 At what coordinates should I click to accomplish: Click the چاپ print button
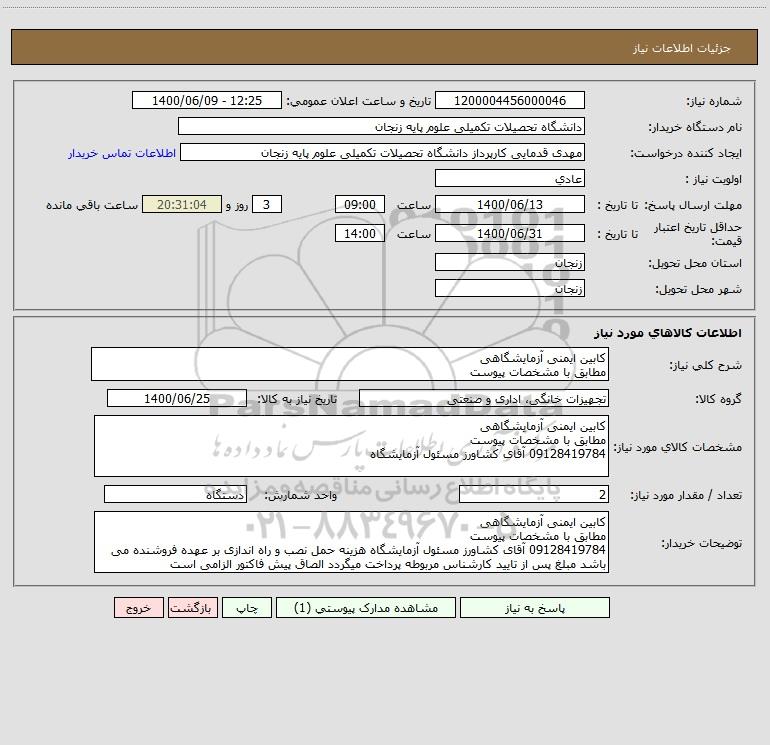(247, 608)
